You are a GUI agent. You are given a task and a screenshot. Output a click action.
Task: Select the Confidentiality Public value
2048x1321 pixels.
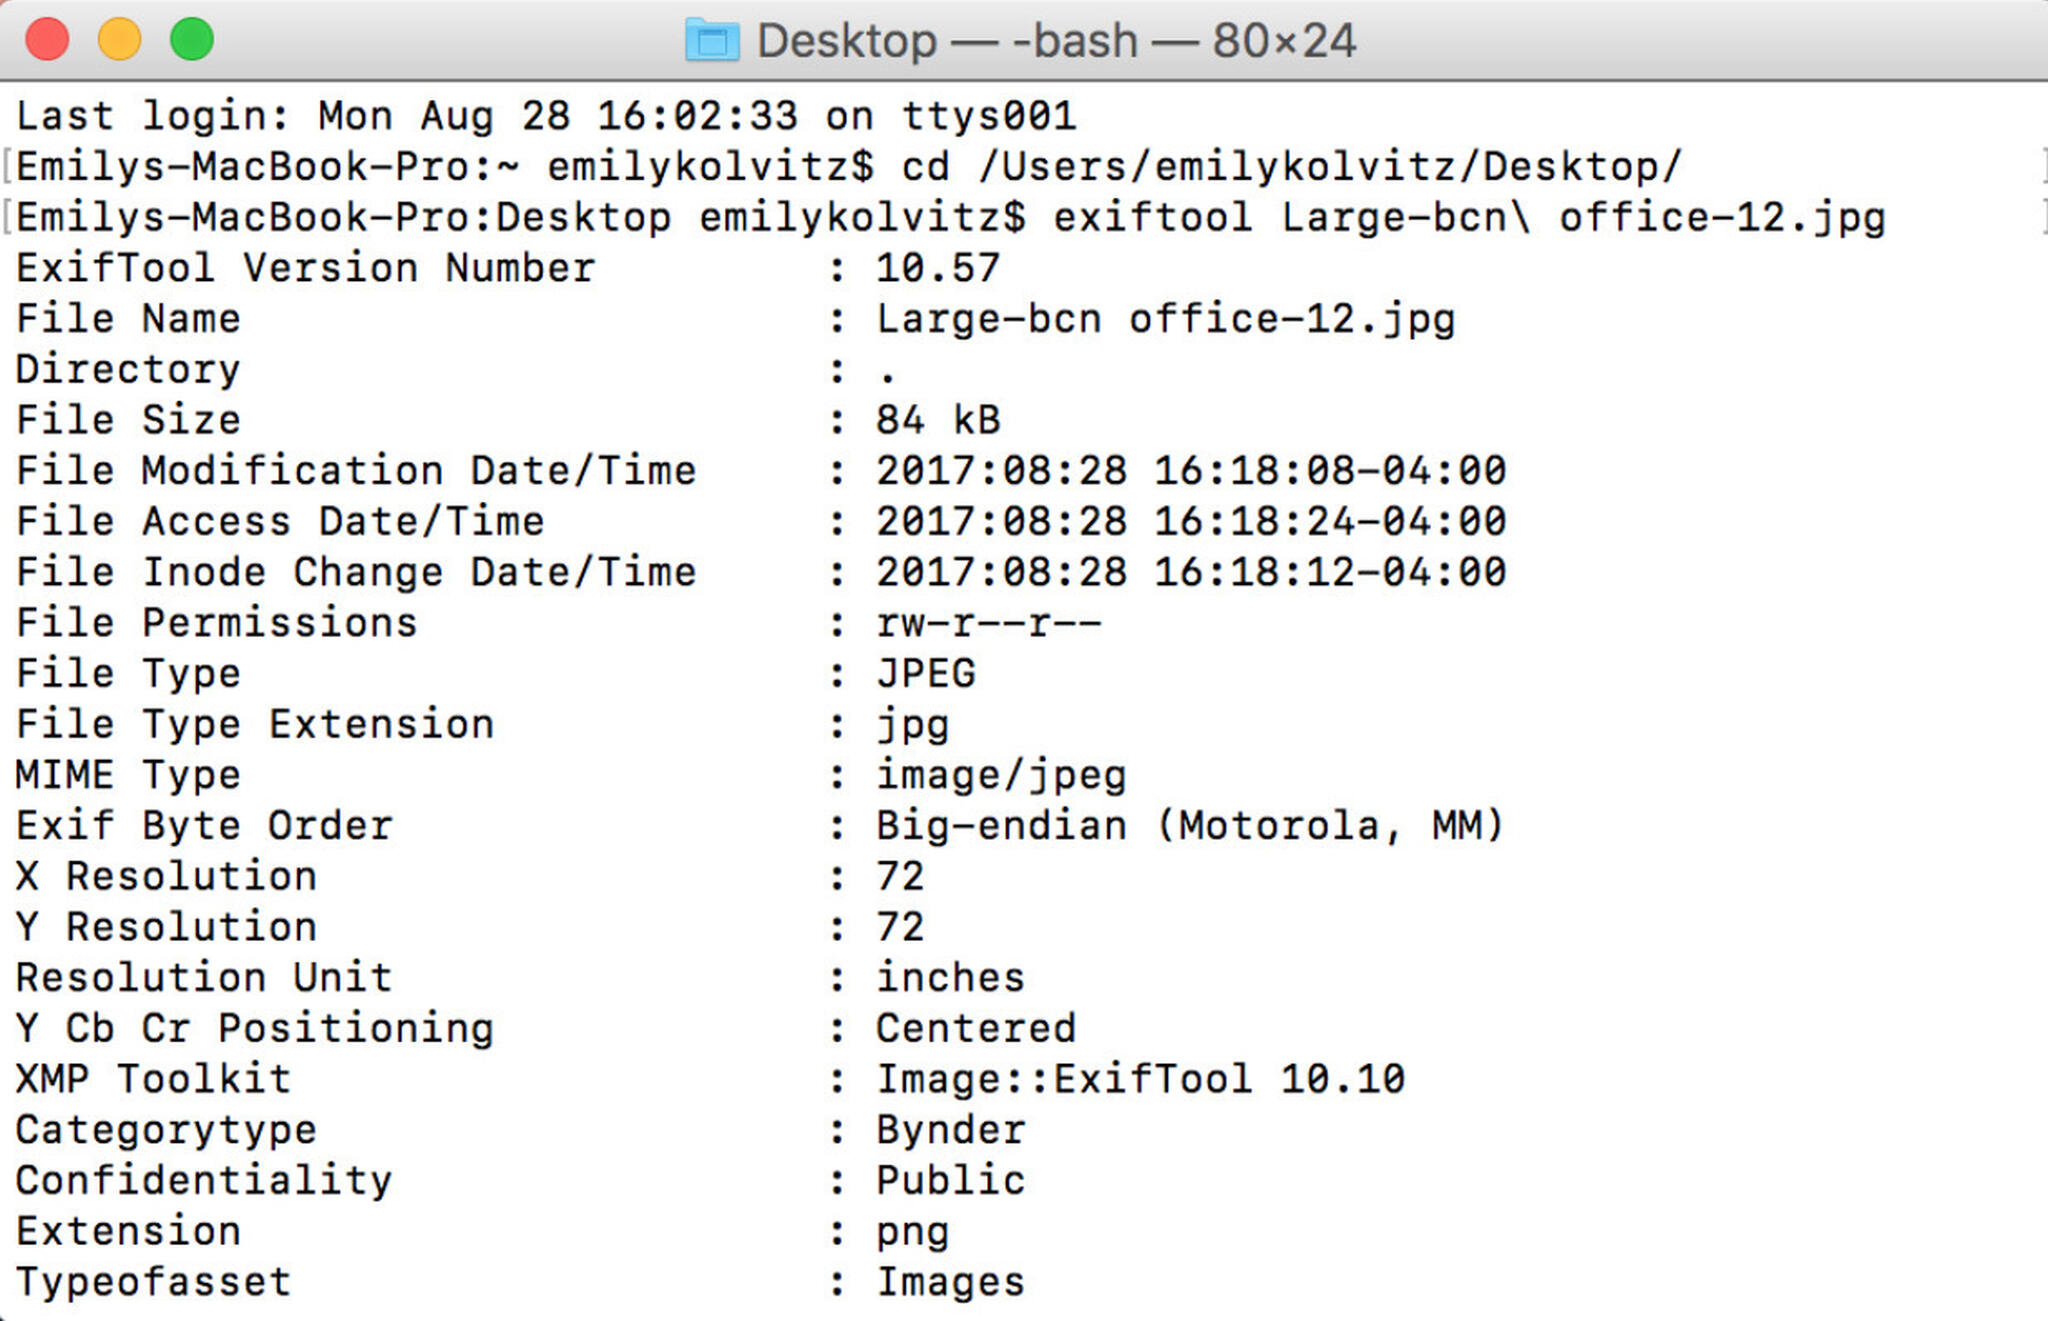point(948,1179)
